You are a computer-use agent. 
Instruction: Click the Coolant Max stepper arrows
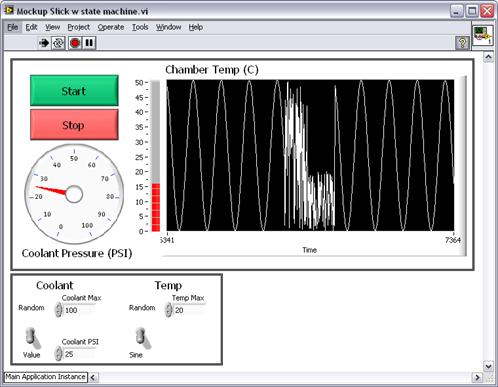click(58, 310)
